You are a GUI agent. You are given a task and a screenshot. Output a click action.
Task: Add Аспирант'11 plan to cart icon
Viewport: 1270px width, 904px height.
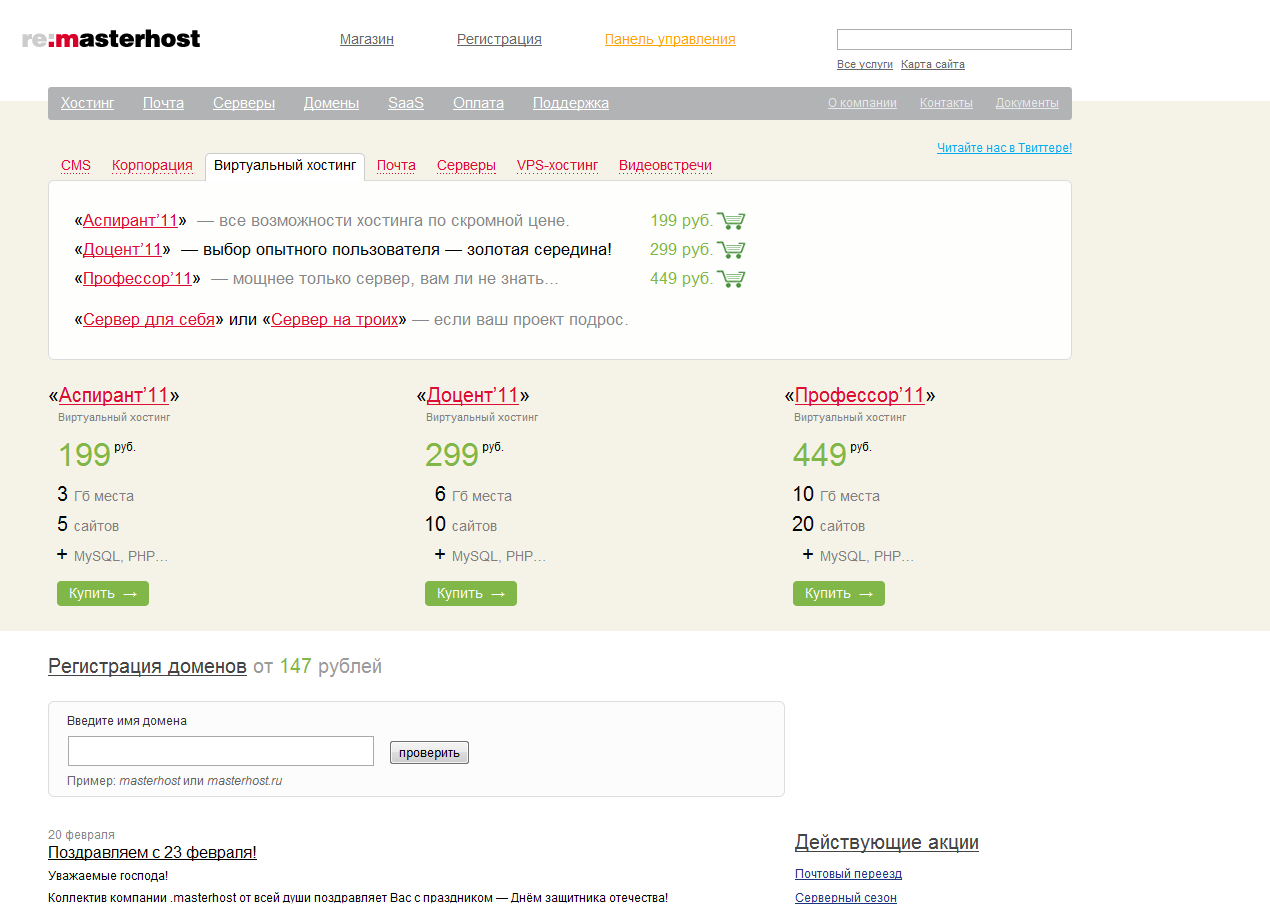731,221
